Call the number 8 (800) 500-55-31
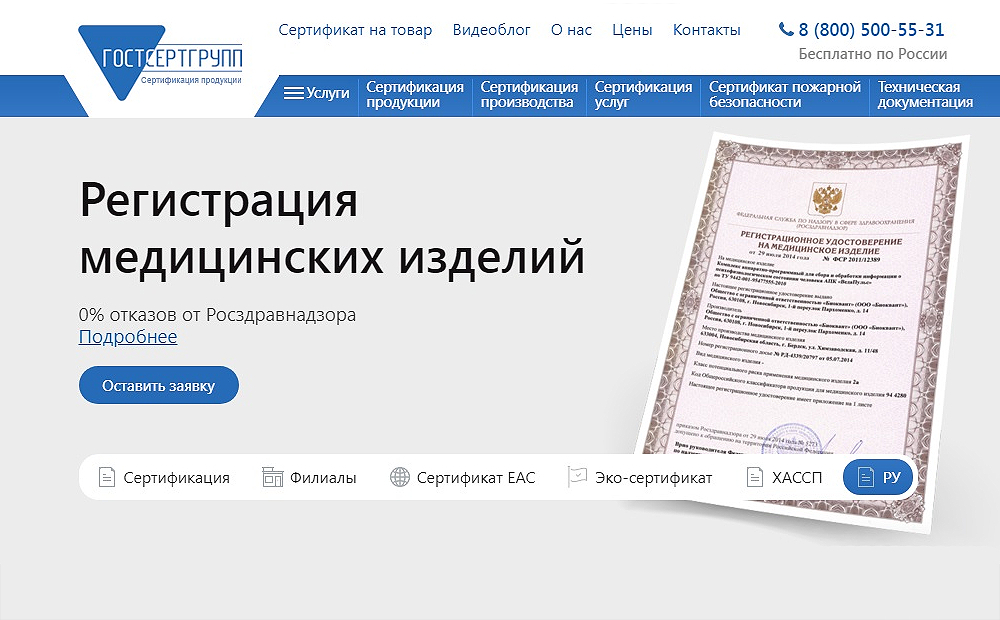The width and height of the screenshot is (1000, 620). (871, 29)
